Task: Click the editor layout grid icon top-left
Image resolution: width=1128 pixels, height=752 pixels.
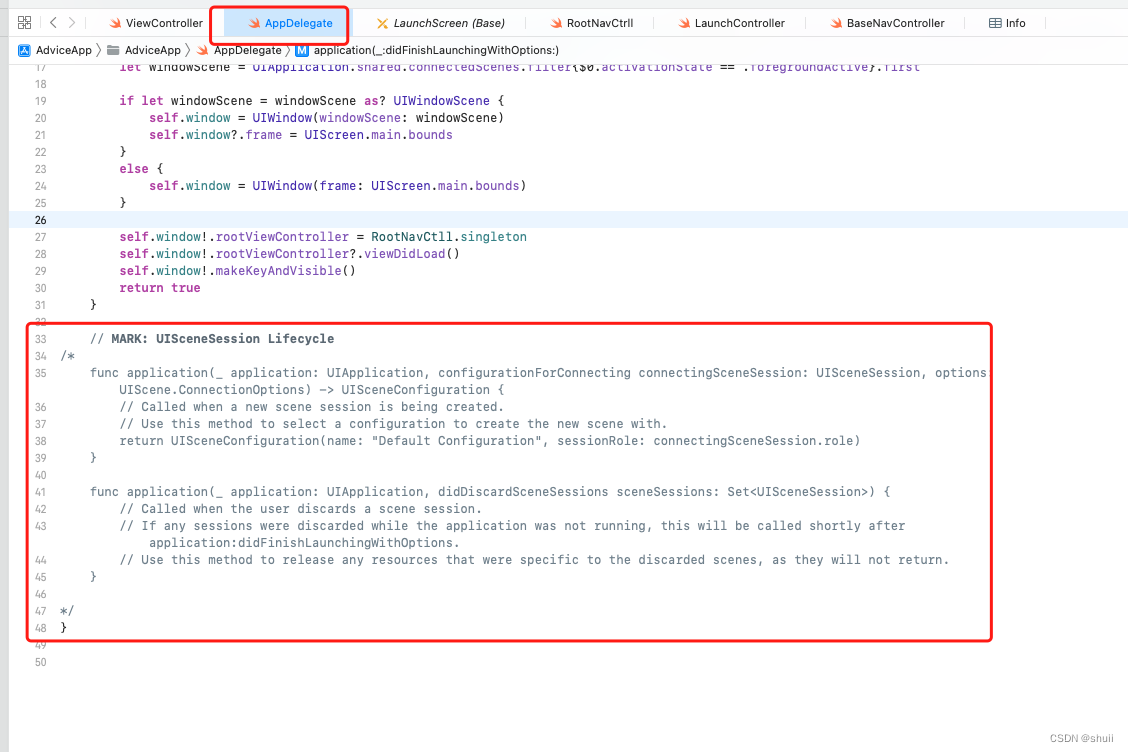Action: 26,22
